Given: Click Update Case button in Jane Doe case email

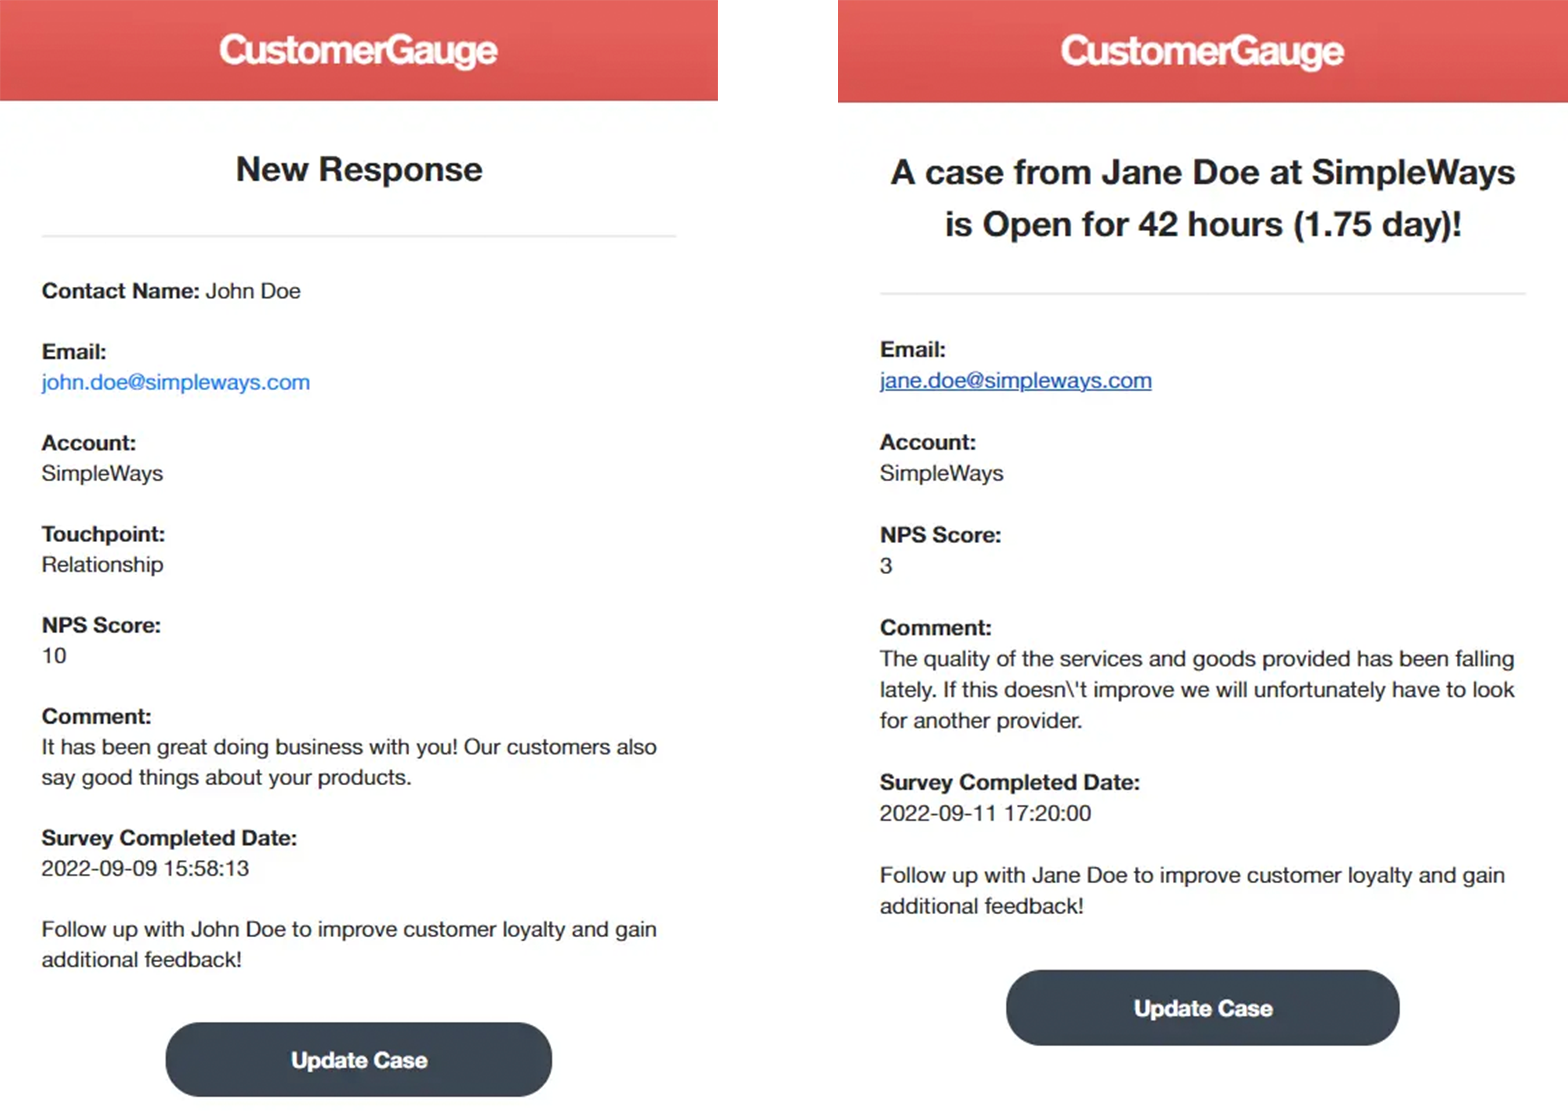Looking at the screenshot, I should [1202, 1008].
